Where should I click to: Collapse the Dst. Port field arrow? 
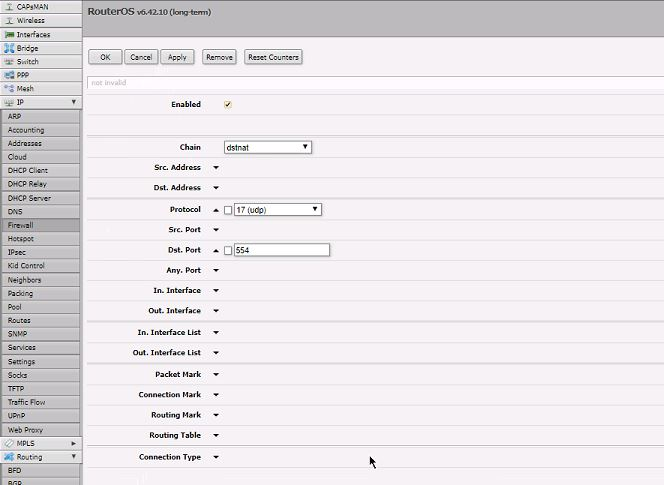click(216, 250)
